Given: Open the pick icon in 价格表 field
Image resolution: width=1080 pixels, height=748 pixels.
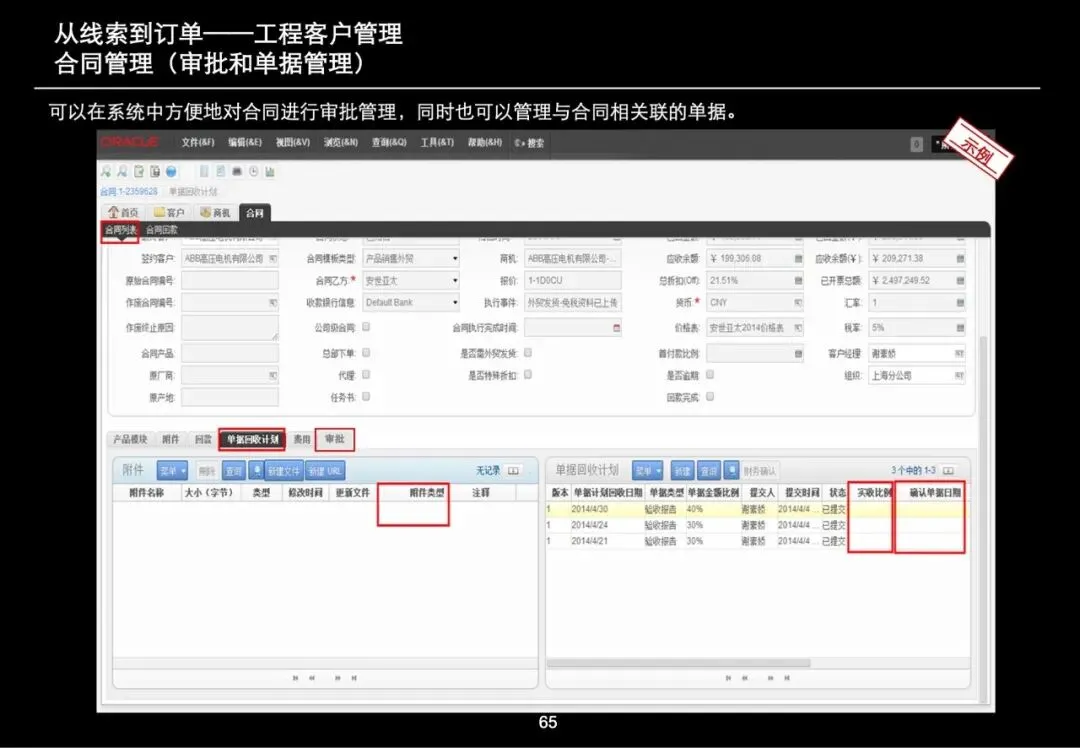Looking at the screenshot, I should (x=798, y=328).
